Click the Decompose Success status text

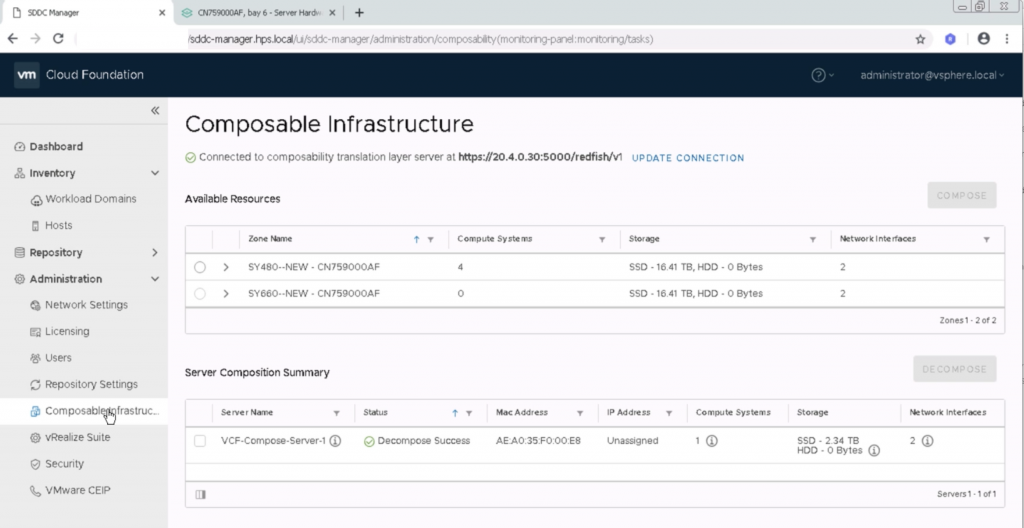click(423, 441)
